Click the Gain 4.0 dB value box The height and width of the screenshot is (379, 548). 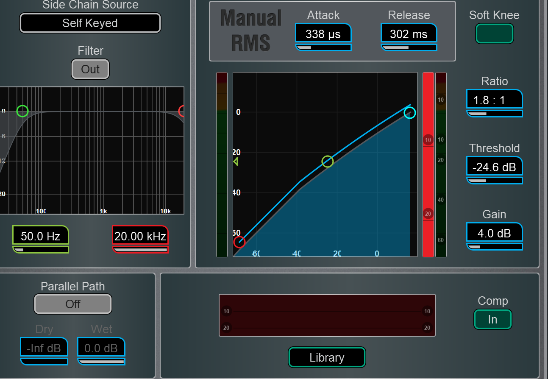(494, 233)
